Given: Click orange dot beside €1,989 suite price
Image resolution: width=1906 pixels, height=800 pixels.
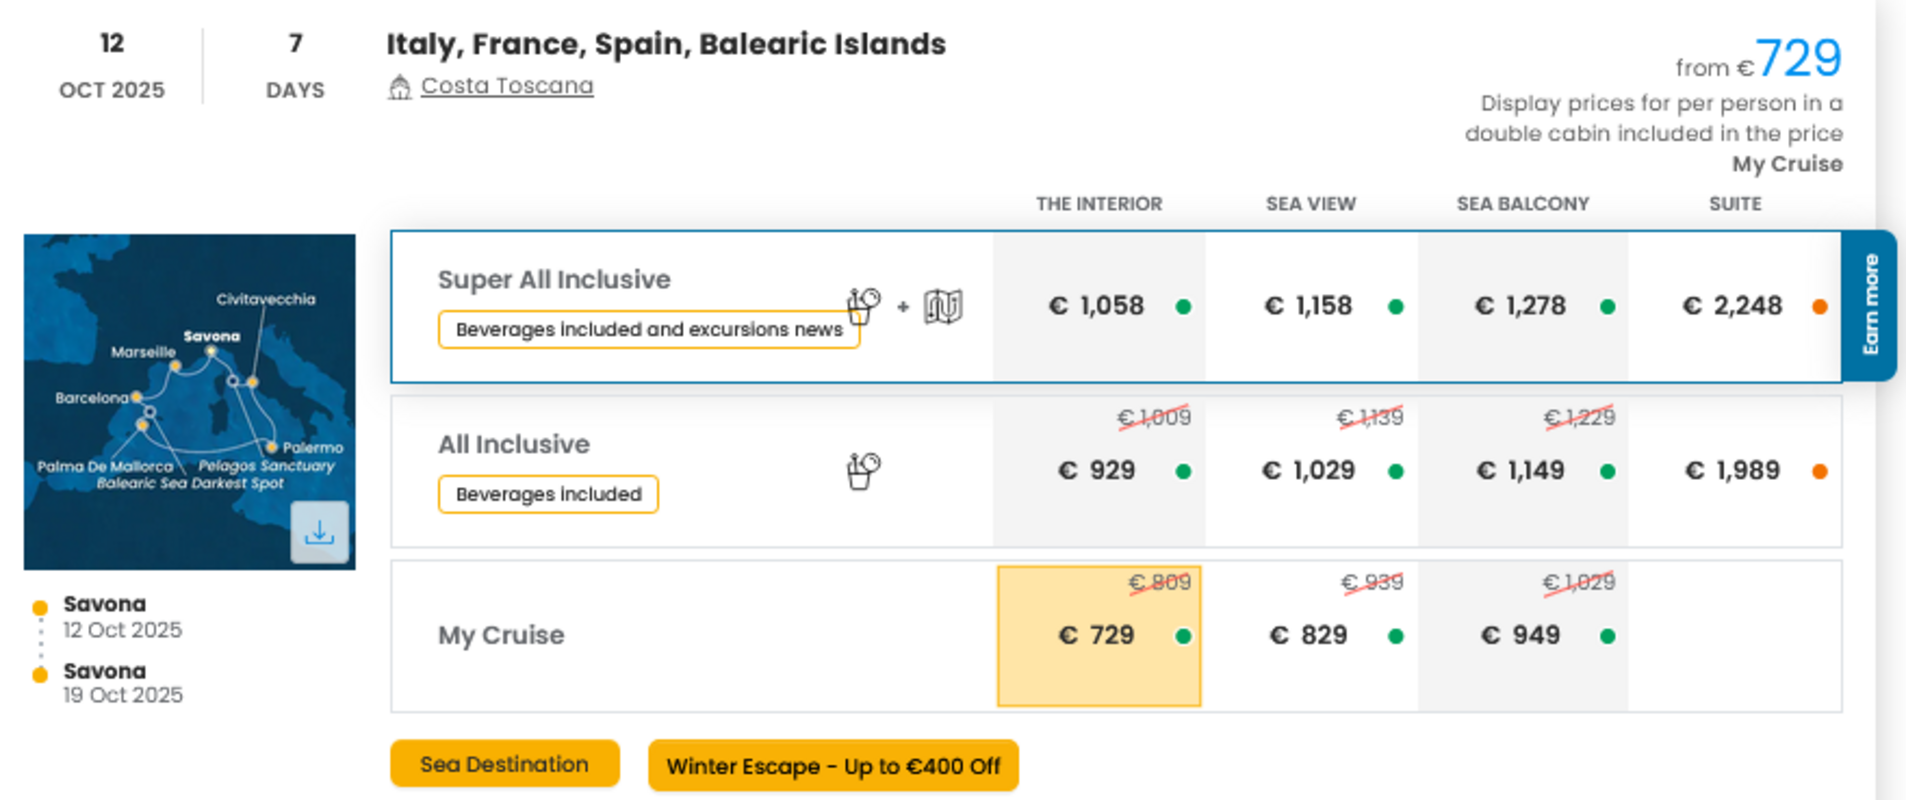Looking at the screenshot, I should tap(1820, 471).
